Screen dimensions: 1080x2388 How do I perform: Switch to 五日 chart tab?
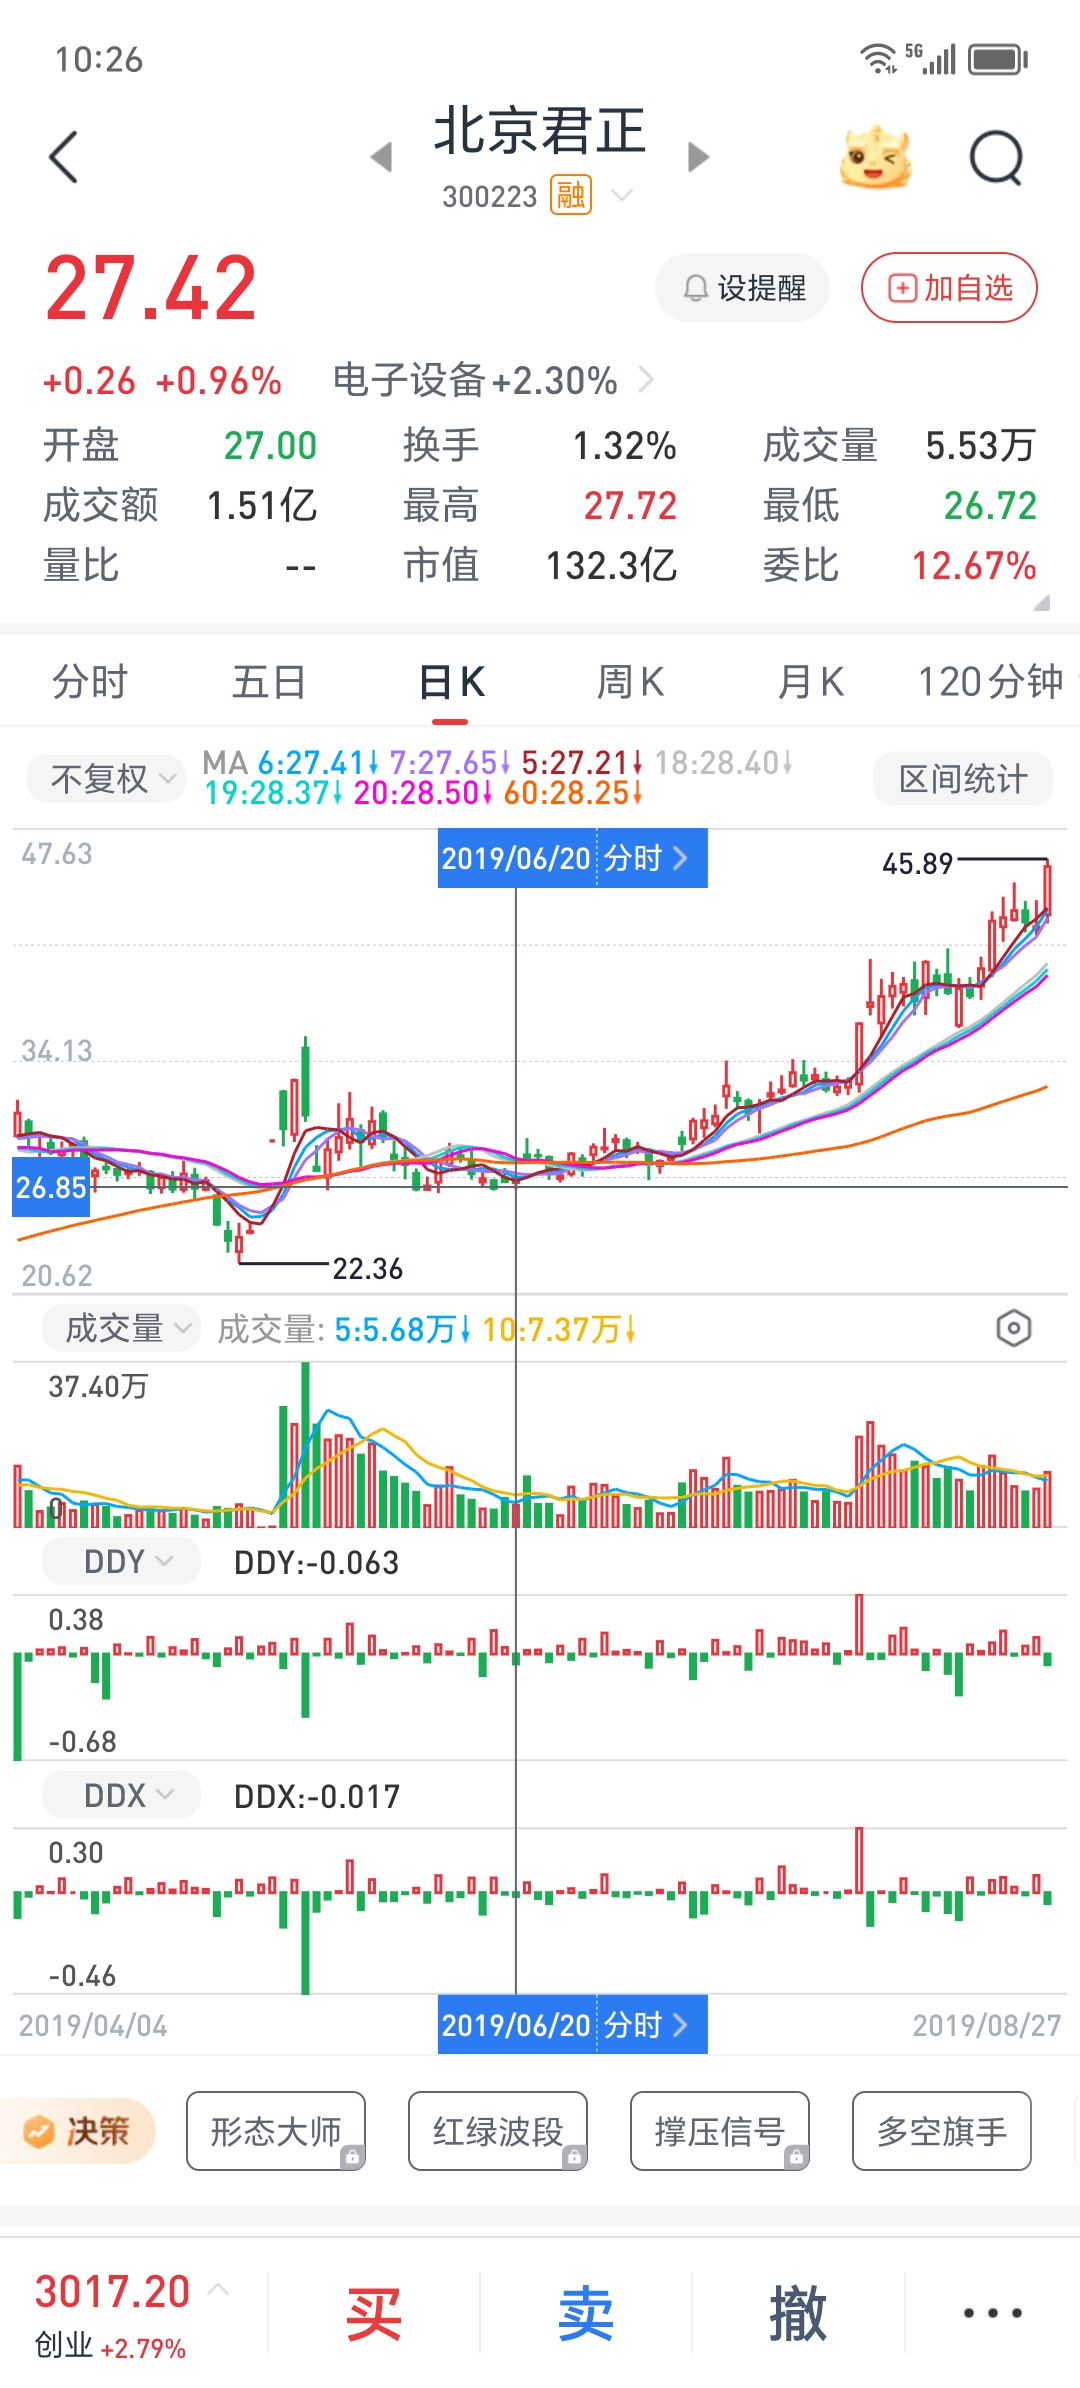[x=269, y=682]
